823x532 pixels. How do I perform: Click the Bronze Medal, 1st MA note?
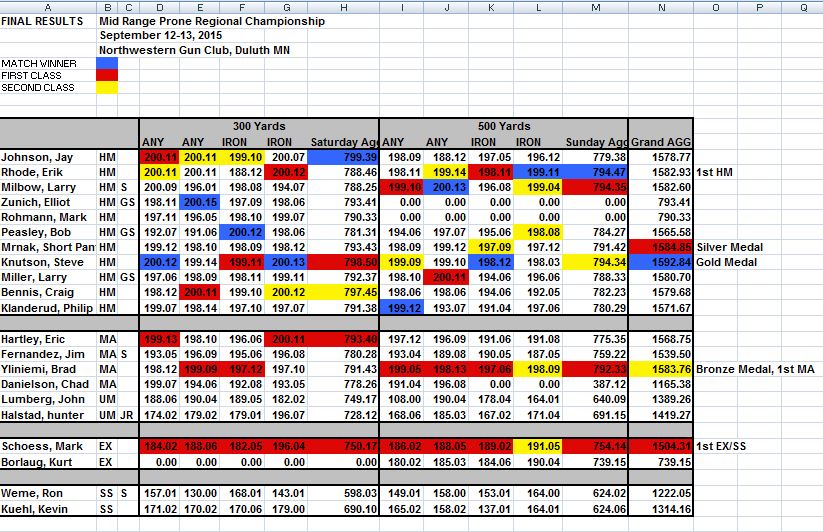click(x=755, y=369)
